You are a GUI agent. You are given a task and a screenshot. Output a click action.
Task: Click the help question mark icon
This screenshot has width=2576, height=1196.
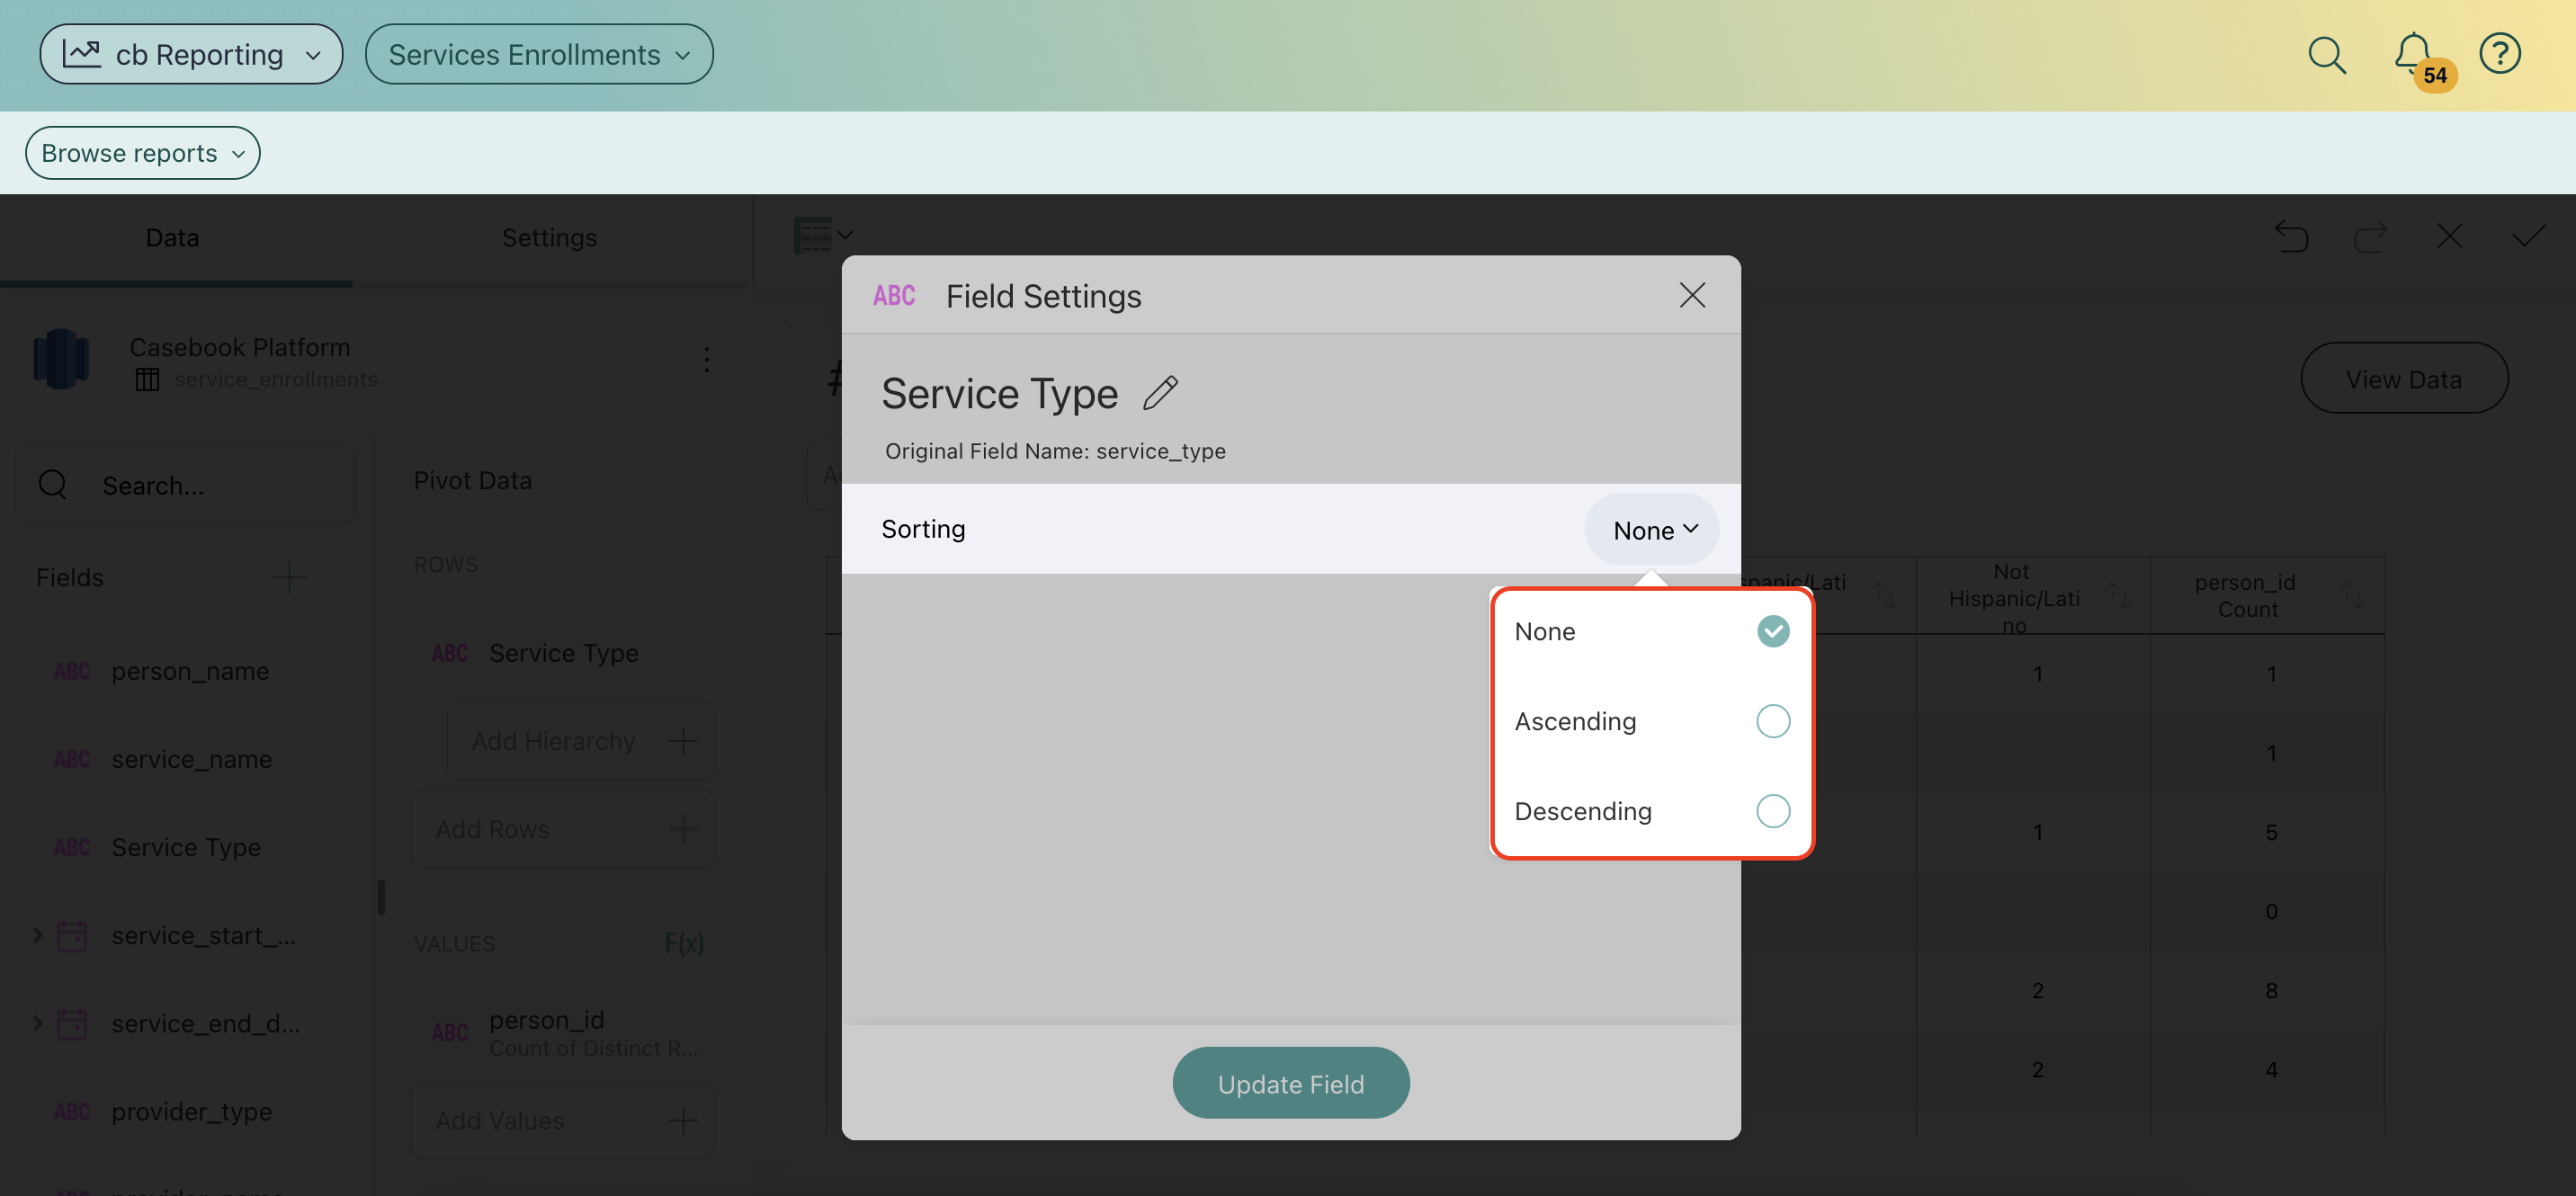tap(2499, 54)
